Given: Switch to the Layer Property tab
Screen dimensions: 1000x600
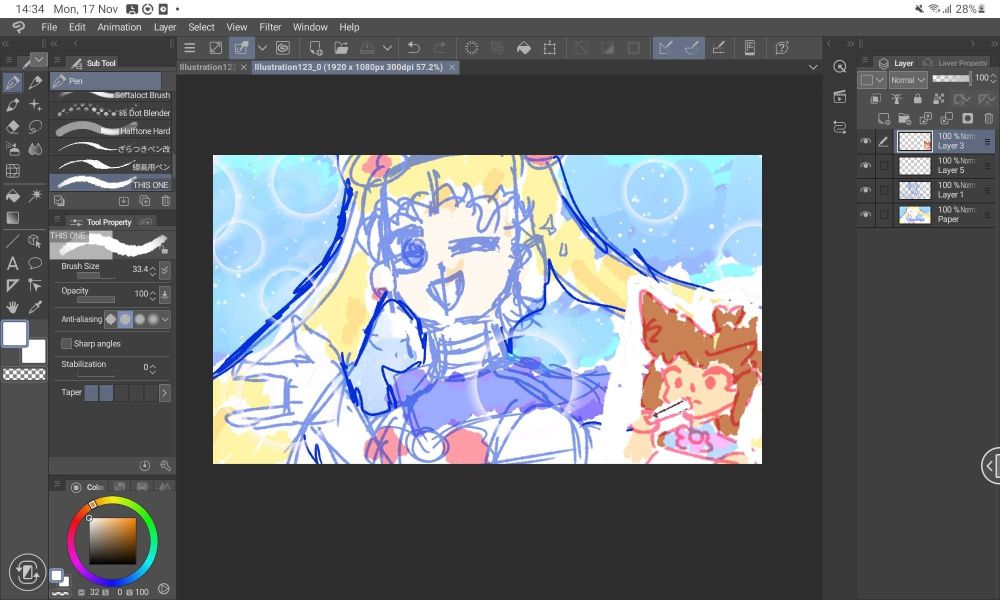Looking at the screenshot, I should point(955,62).
